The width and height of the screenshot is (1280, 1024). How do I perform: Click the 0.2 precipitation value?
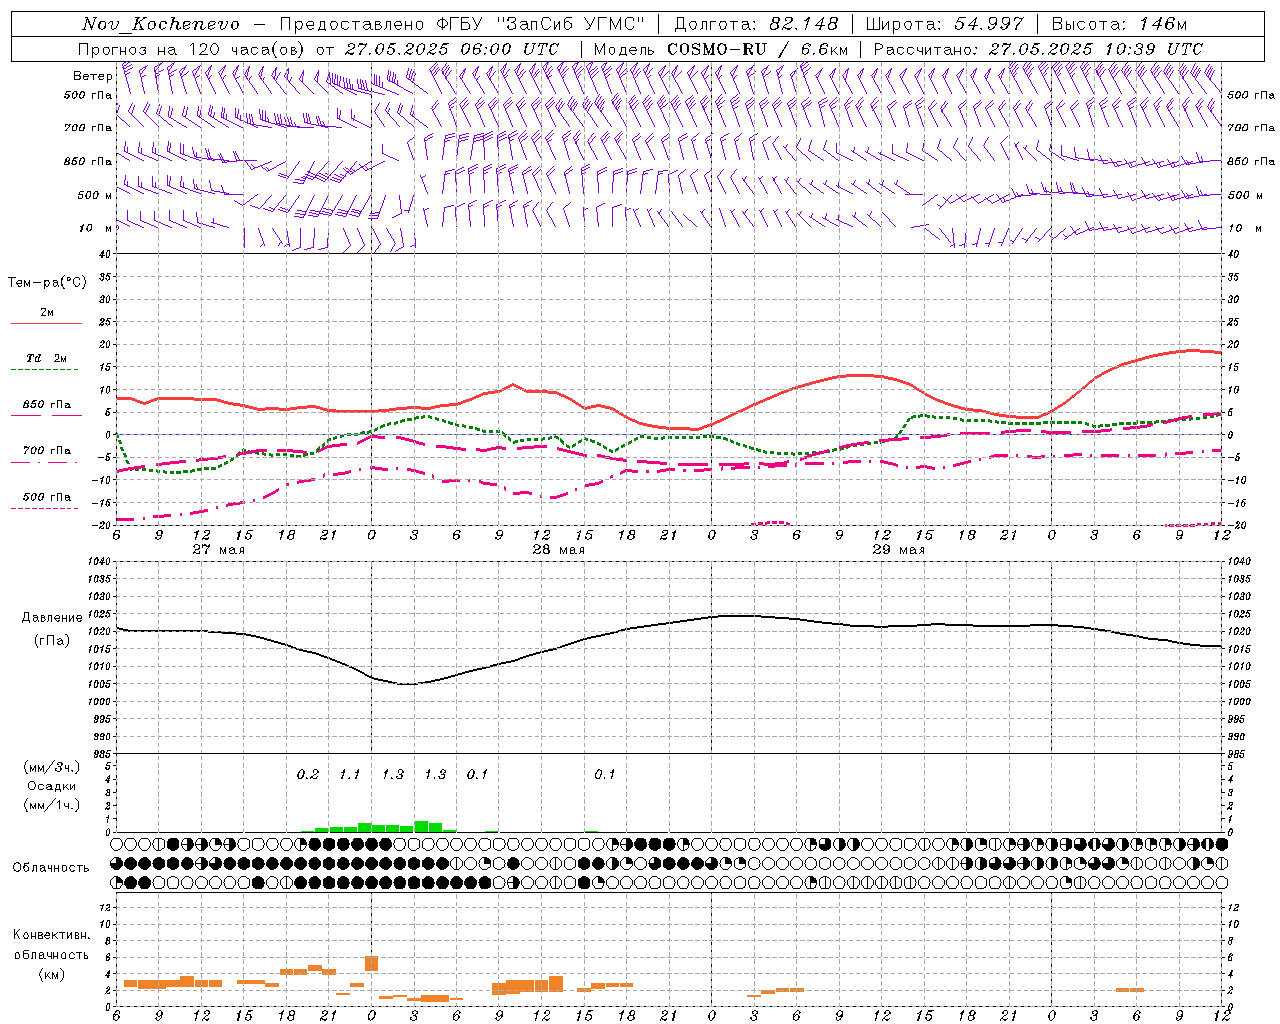[308, 775]
